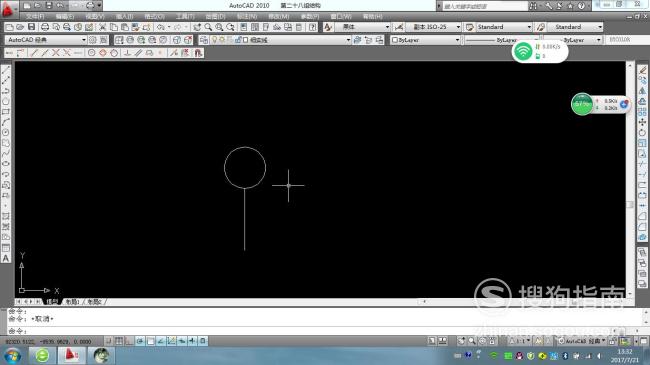The height and width of the screenshot is (365, 650).
Task: Open the Properties palette icon
Action: pyautogui.click(x=244, y=27)
